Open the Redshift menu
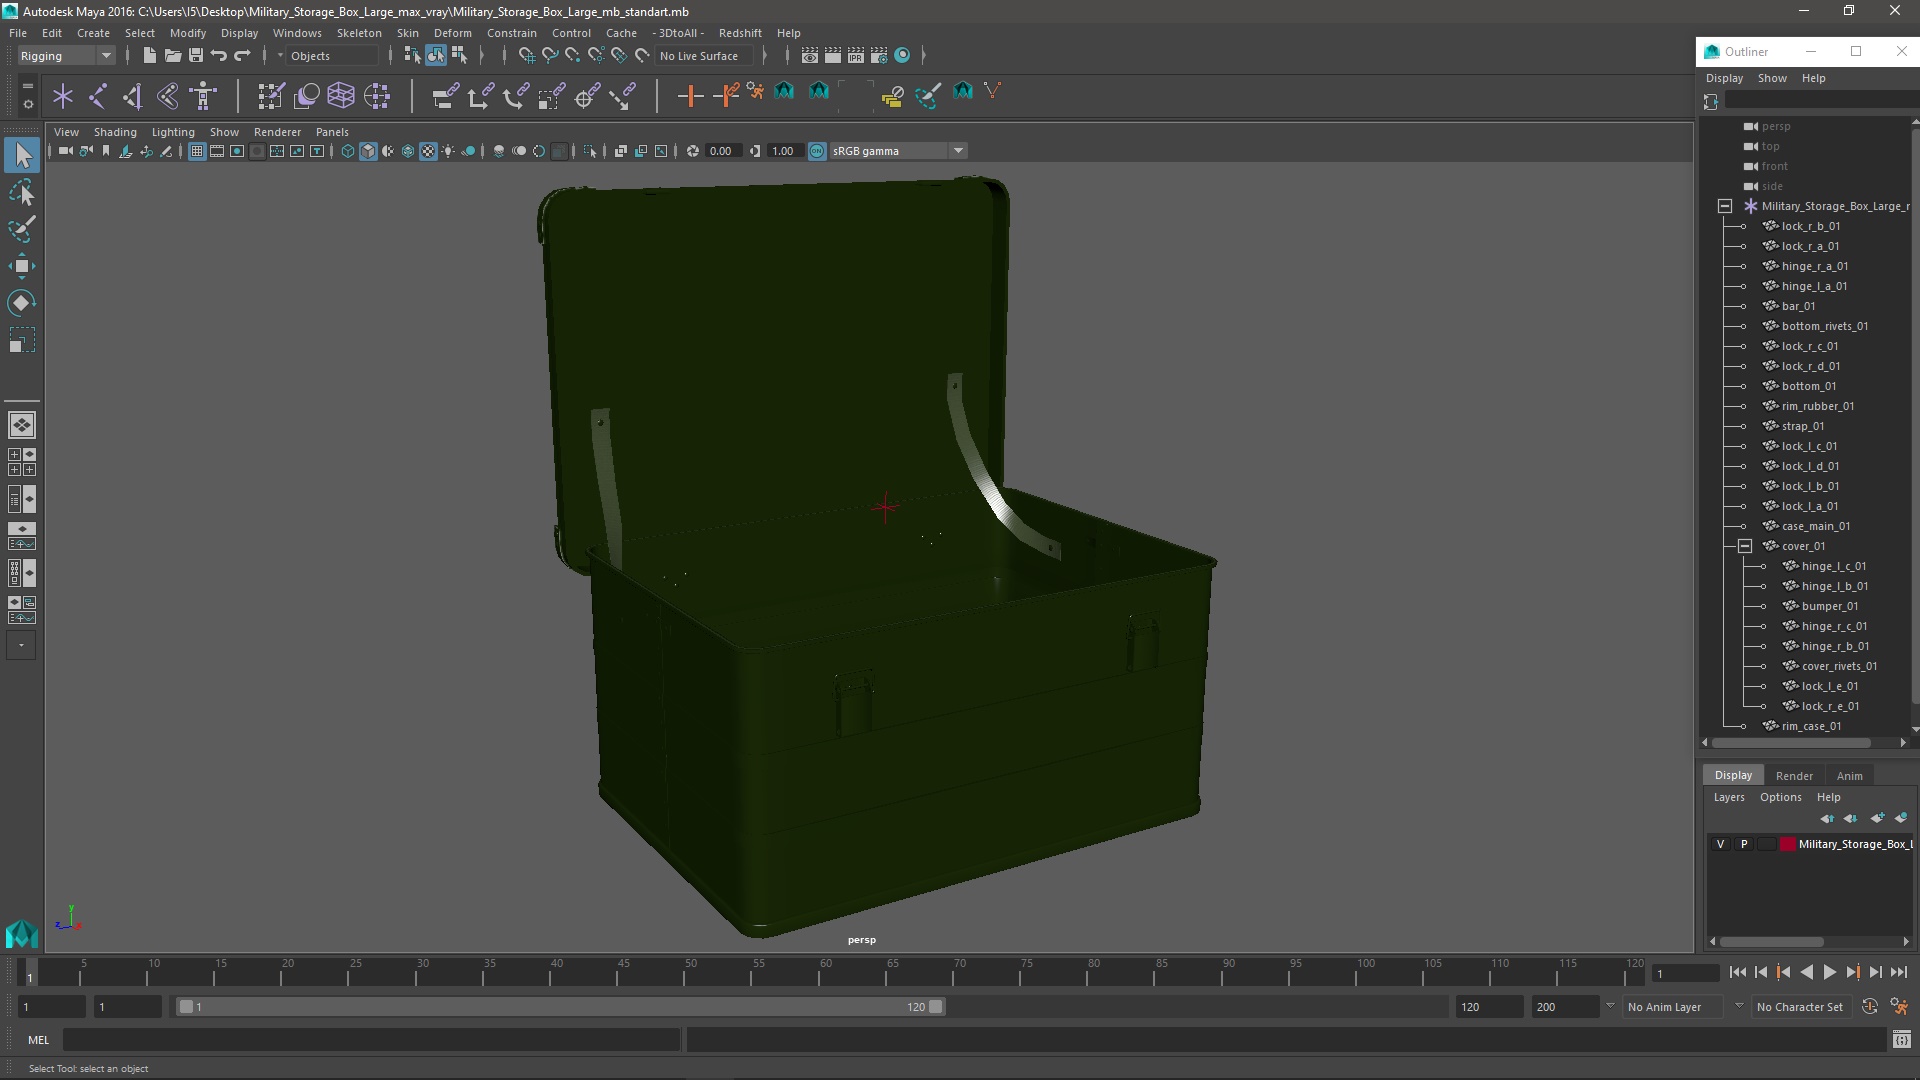The image size is (1920, 1080). [x=740, y=33]
